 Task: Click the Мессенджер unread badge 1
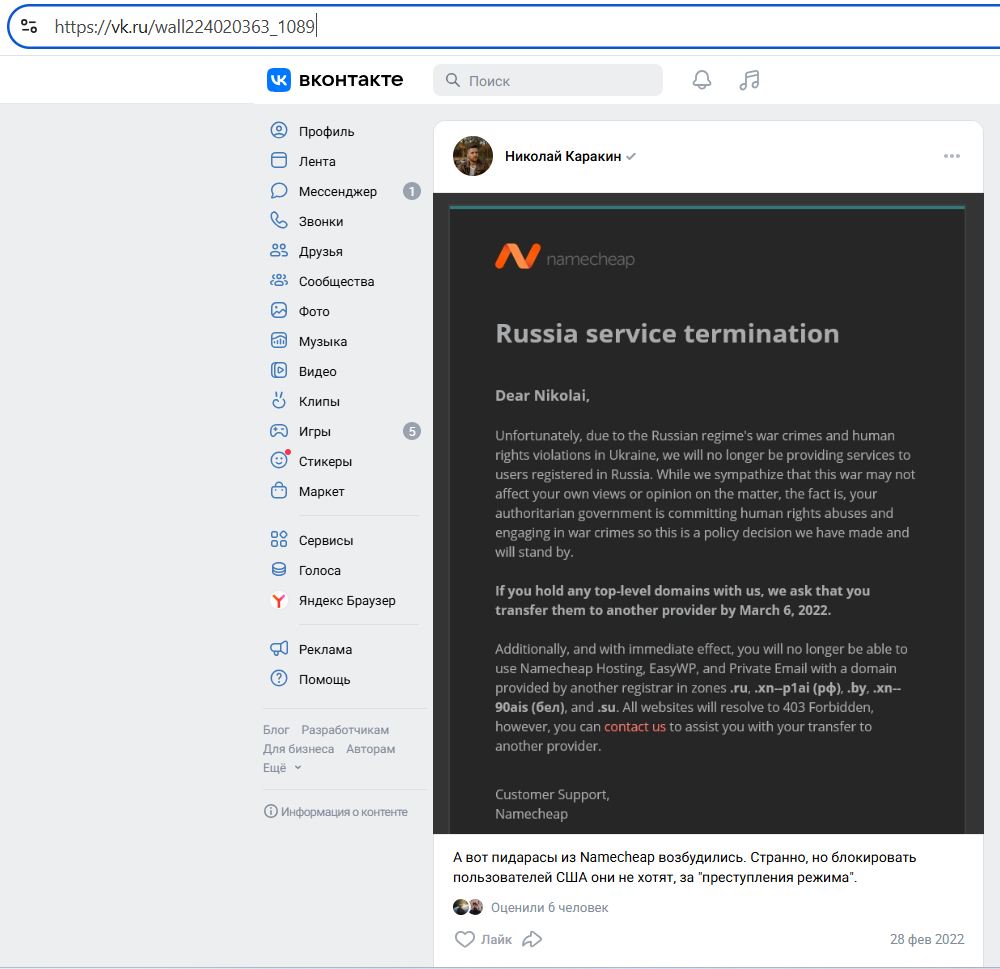click(x=412, y=191)
